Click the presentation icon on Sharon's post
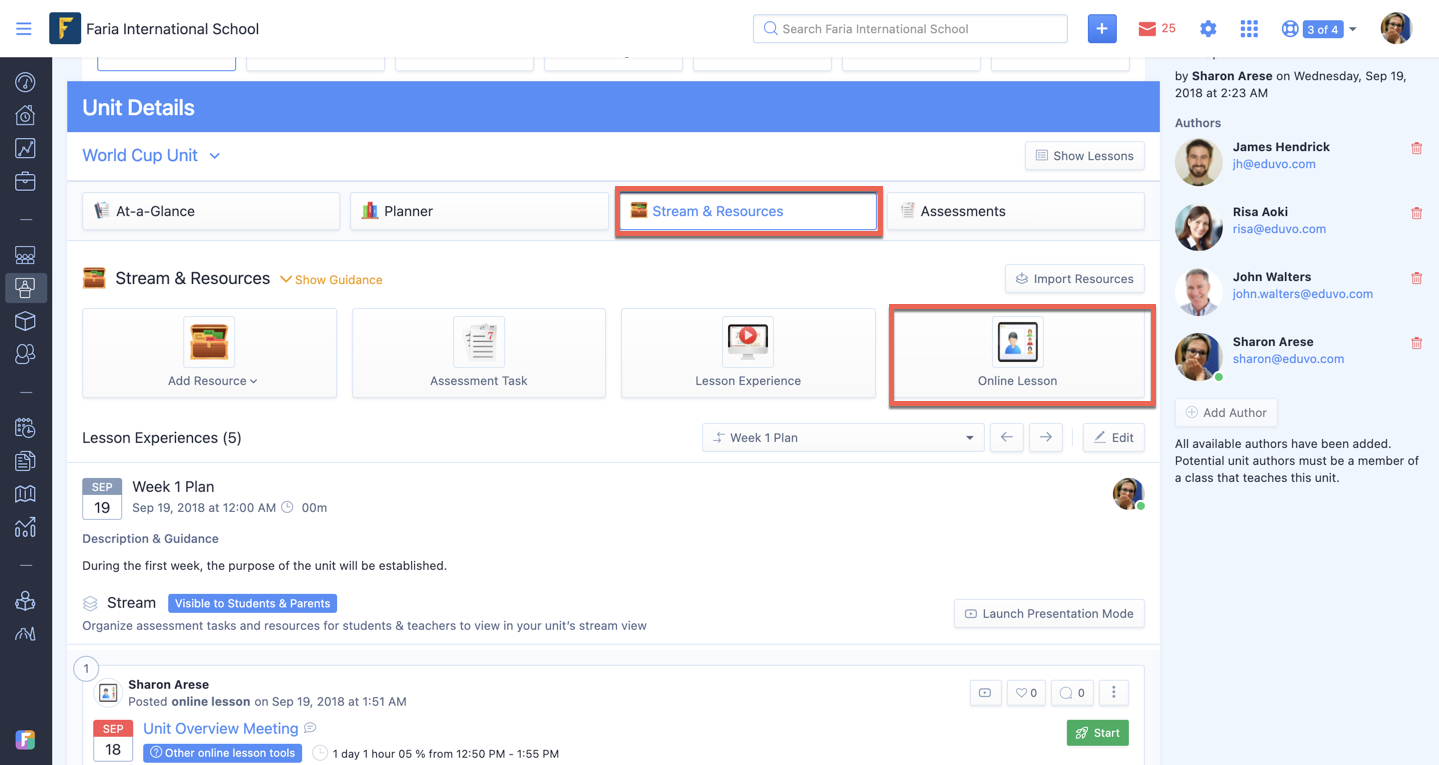Screen dimensions: 1439x765 pos(985,693)
